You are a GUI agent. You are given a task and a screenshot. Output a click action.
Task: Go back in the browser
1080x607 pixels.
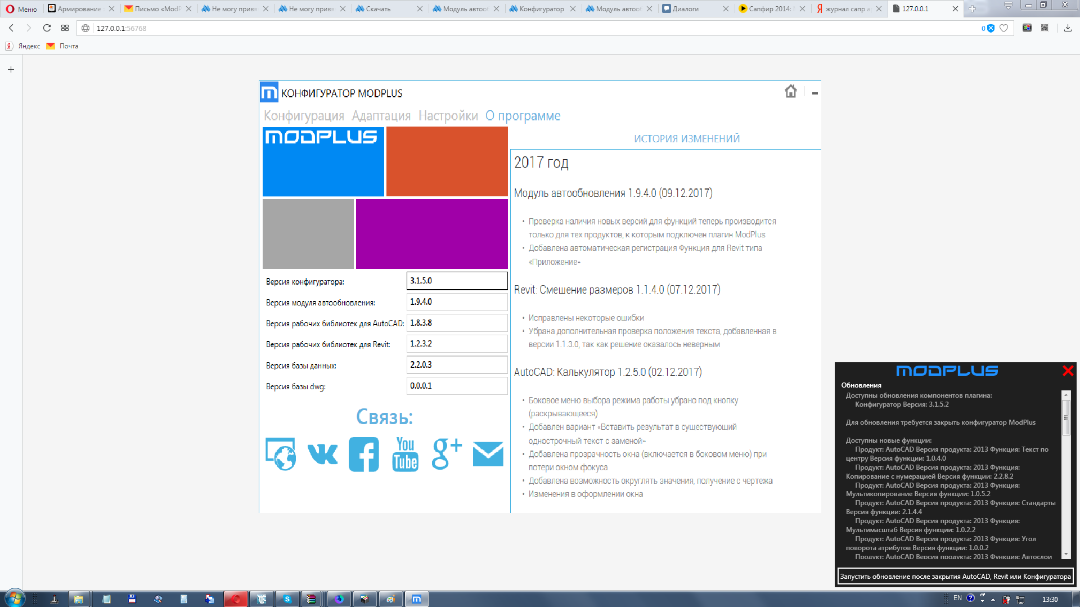(x=11, y=28)
